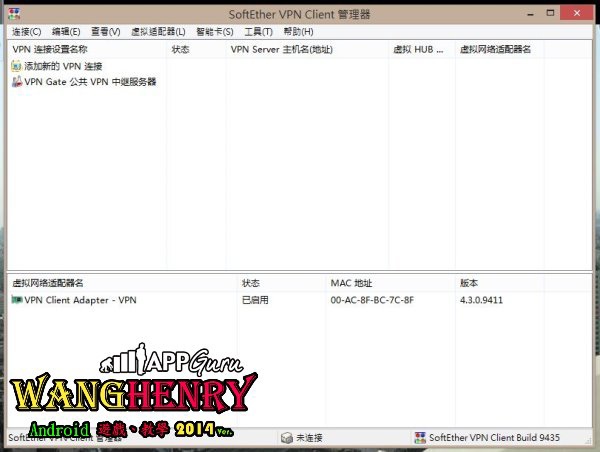Open the 查看(V) menu
This screenshot has height=452, width=600.
(x=106, y=32)
